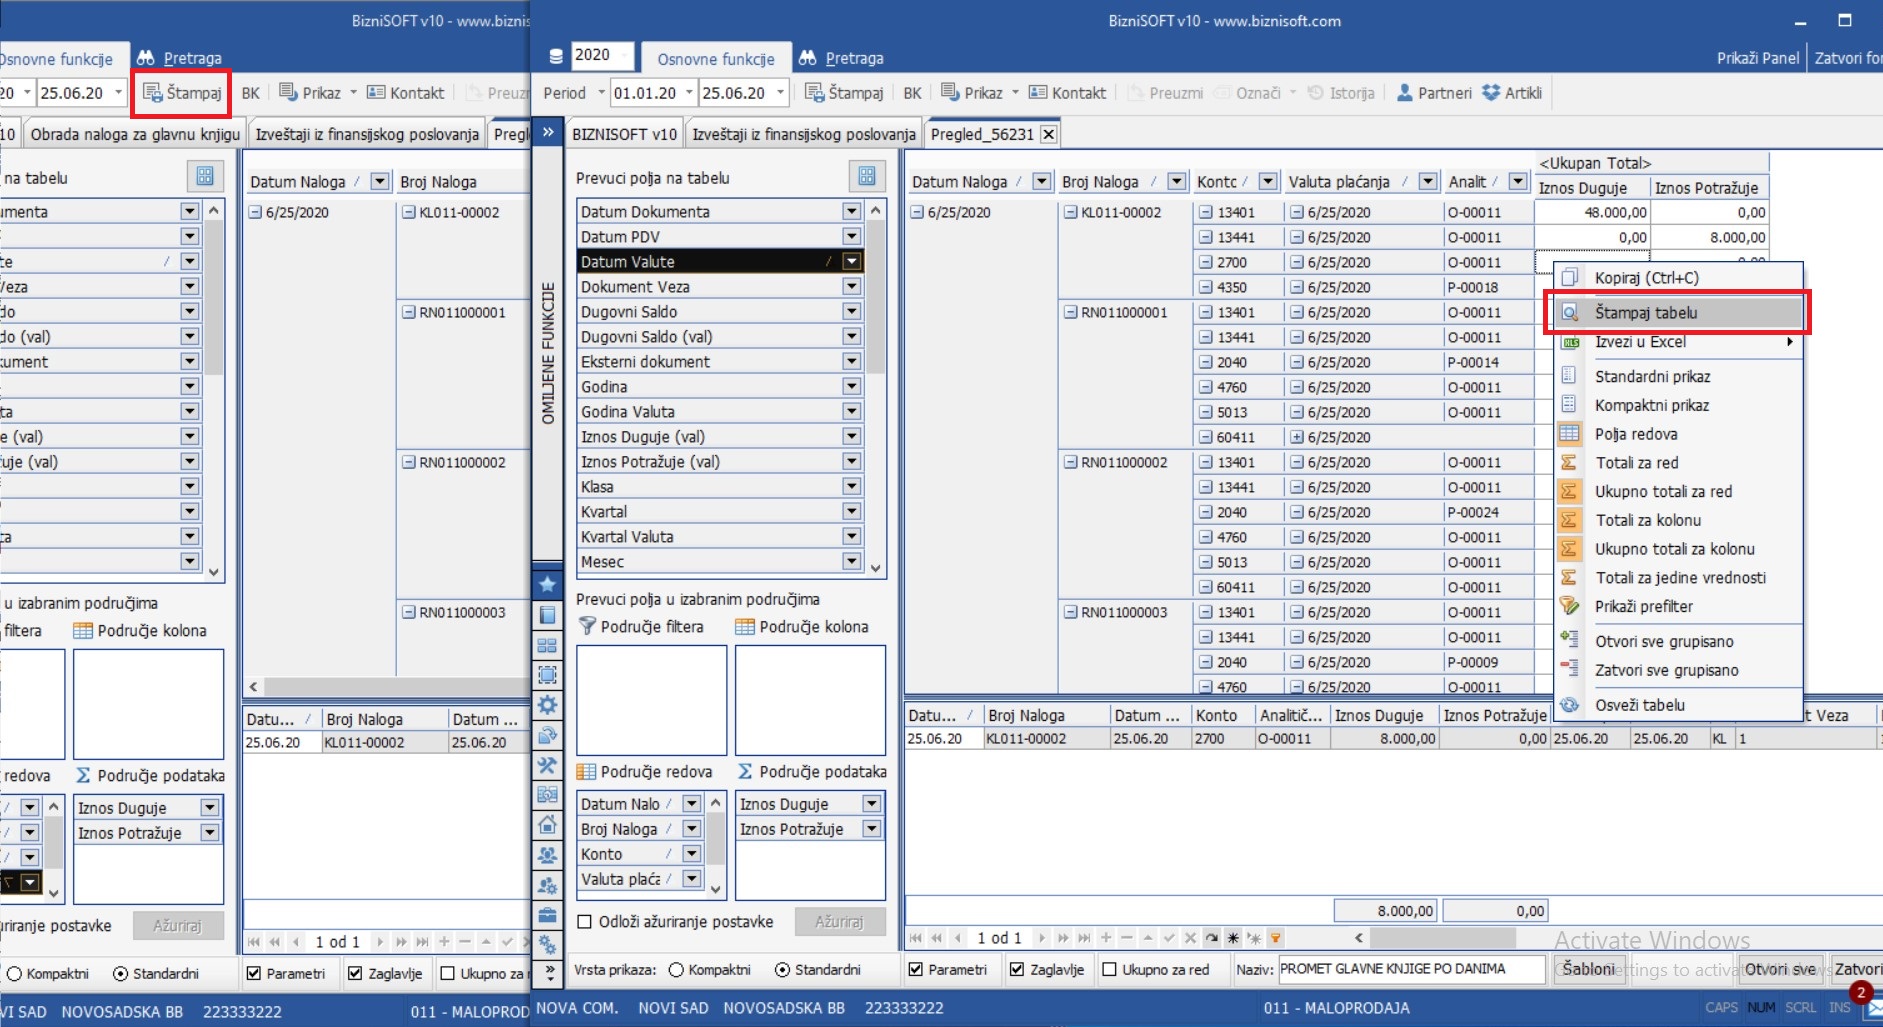
Task: Select Kompaktni prikaz in context menu
Action: (x=1678, y=405)
